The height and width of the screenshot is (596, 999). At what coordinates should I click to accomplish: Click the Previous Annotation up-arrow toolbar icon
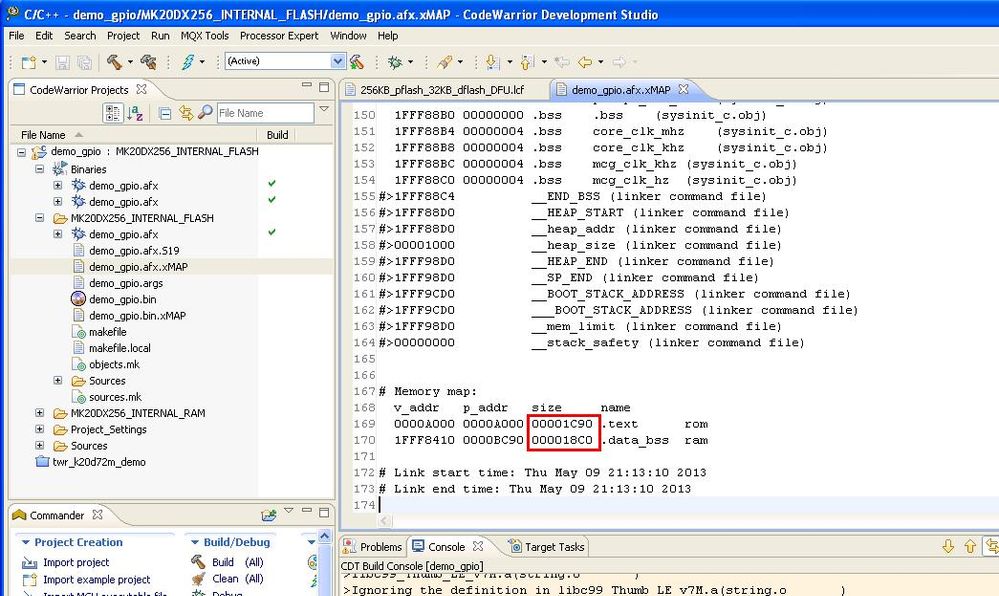coord(527,62)
